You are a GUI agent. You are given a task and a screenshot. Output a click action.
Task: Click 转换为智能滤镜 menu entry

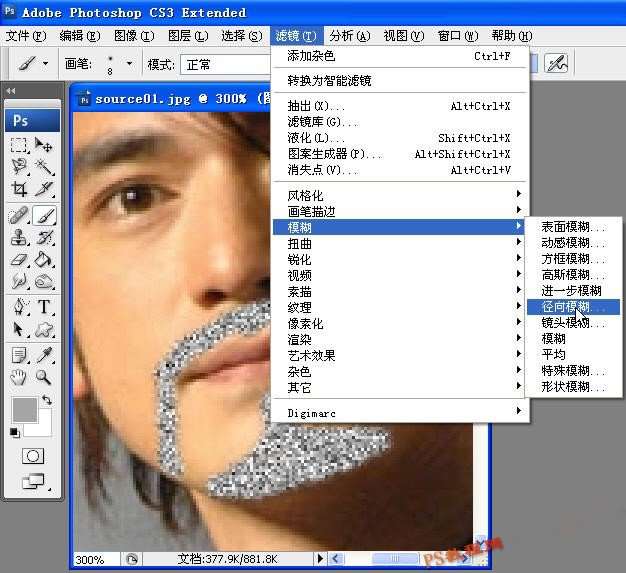point(329,80)
